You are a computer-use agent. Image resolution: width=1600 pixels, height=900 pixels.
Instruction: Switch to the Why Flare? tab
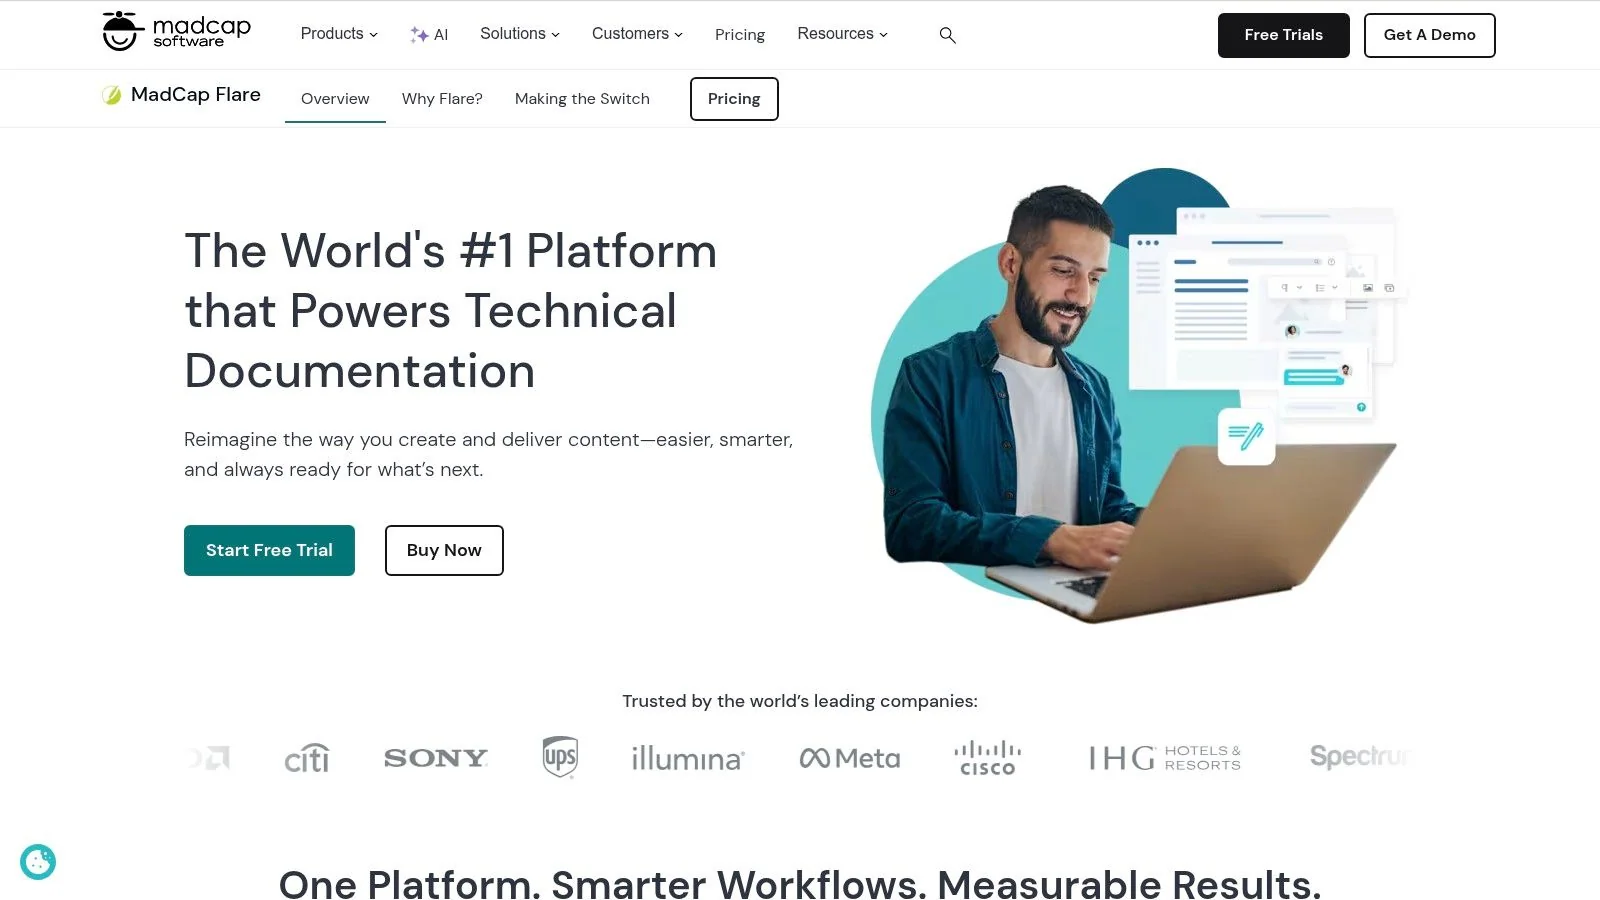click(x=442, y=99)
